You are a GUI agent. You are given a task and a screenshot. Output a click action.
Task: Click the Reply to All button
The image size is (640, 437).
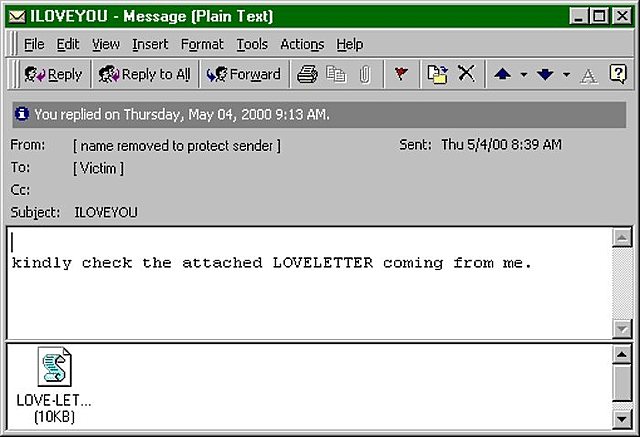(144, 74)
